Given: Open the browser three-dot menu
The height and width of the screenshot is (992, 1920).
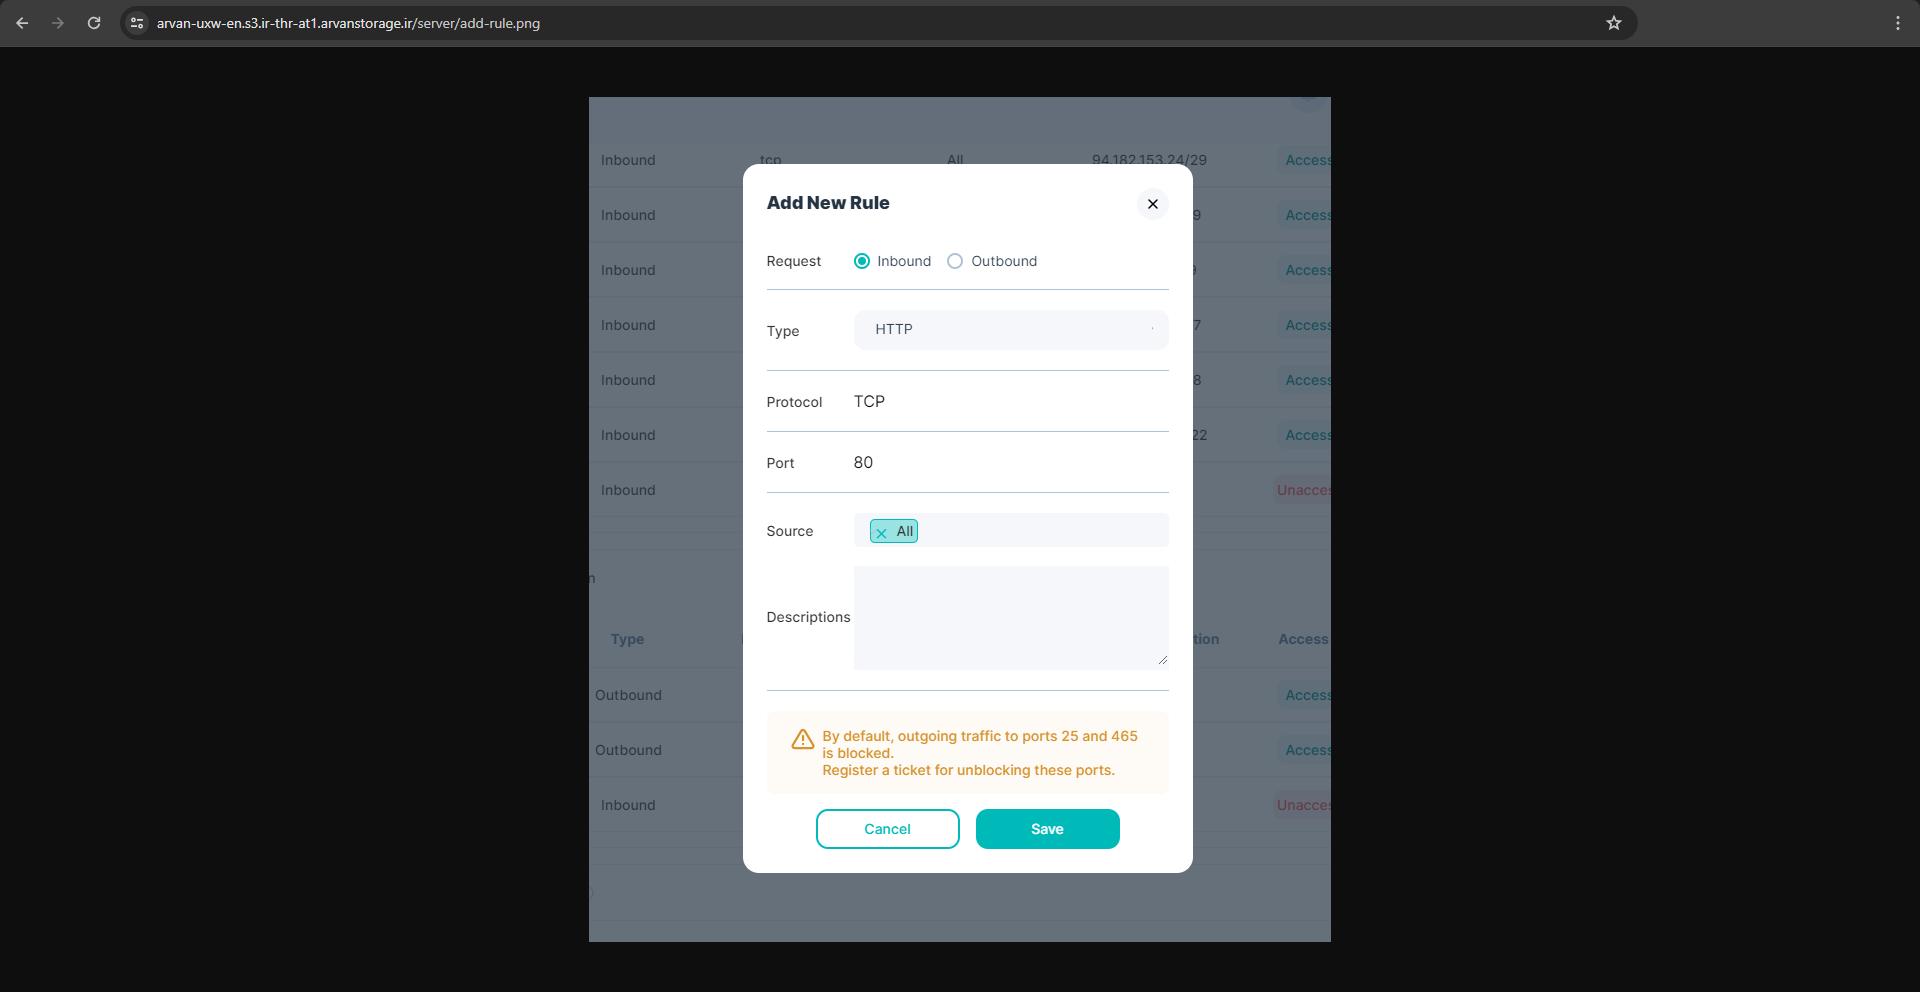Looking at the screenshot, I should (1897, 23).
